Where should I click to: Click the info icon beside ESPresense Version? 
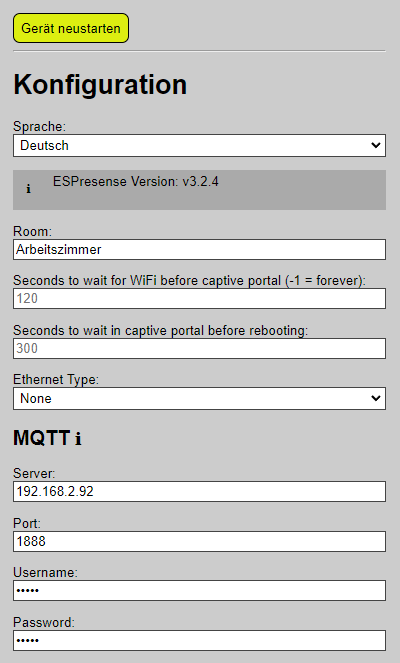(28, 189)
